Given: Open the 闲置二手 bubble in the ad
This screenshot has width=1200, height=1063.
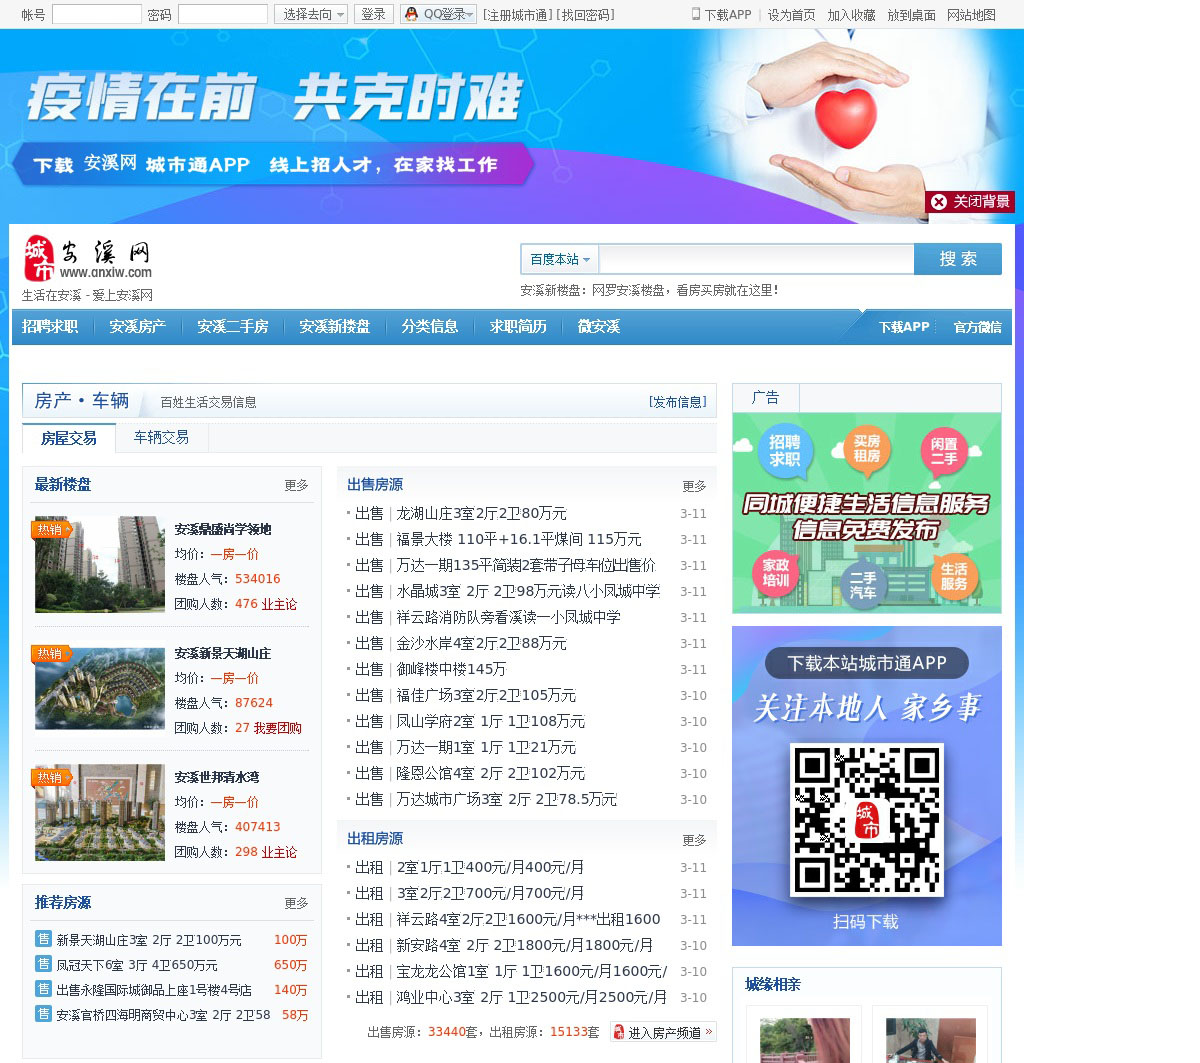Looking at the screenshot, I should 944,451.
